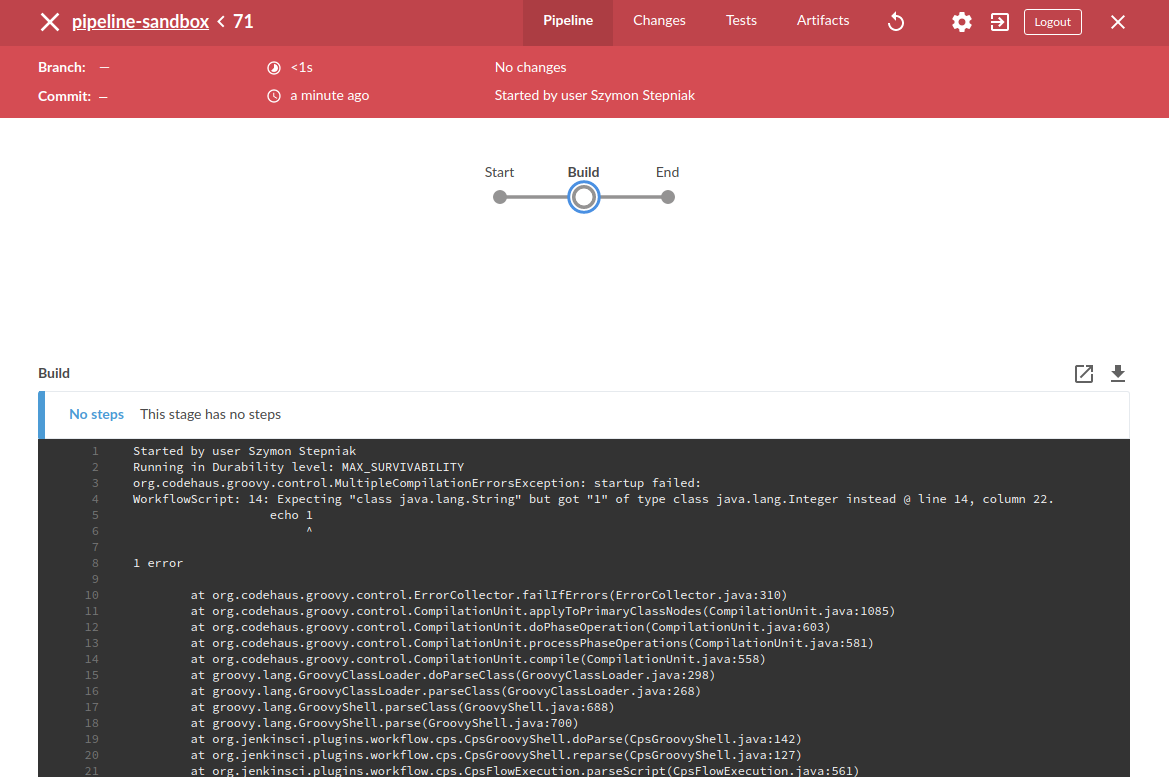Close the run details view
Viewport: 1169px width, 777px height.
point(1118,22)
